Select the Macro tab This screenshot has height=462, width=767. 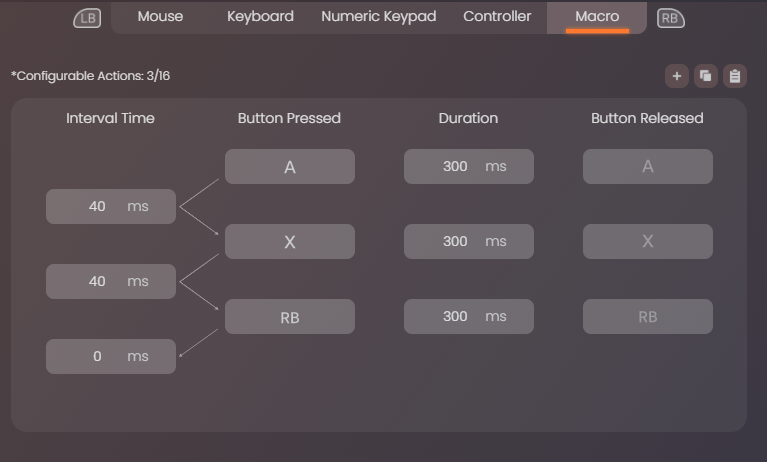pyautogui.click(x=597, y=17)
